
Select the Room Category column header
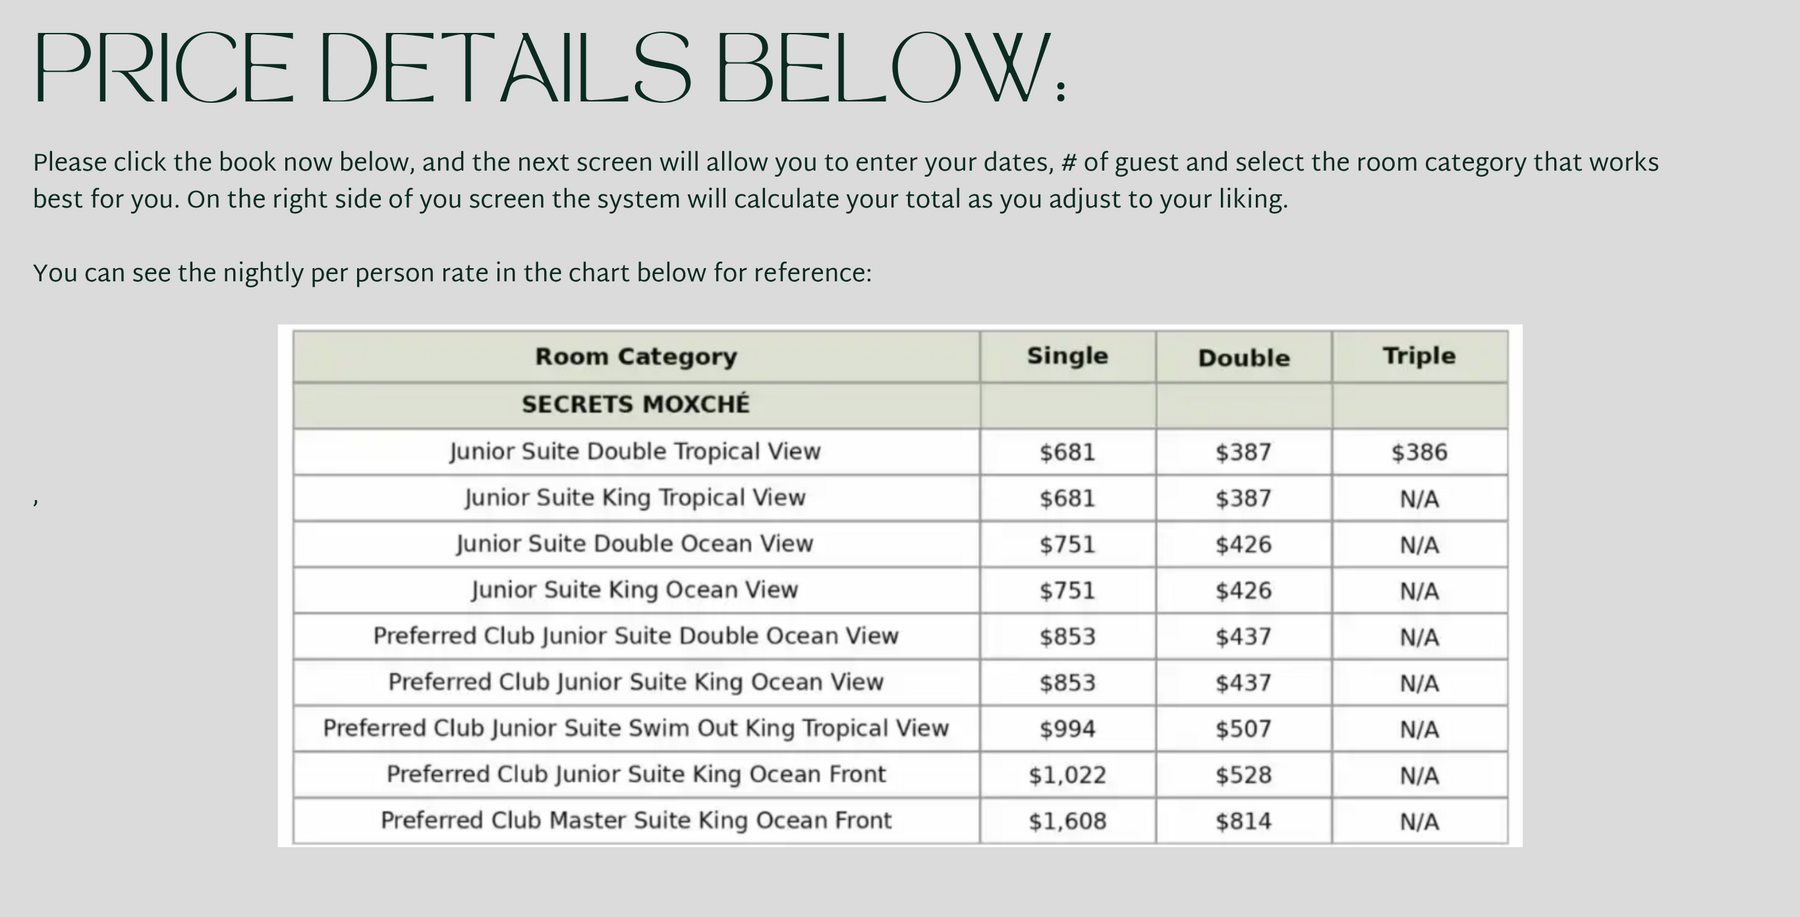[636, 357]
